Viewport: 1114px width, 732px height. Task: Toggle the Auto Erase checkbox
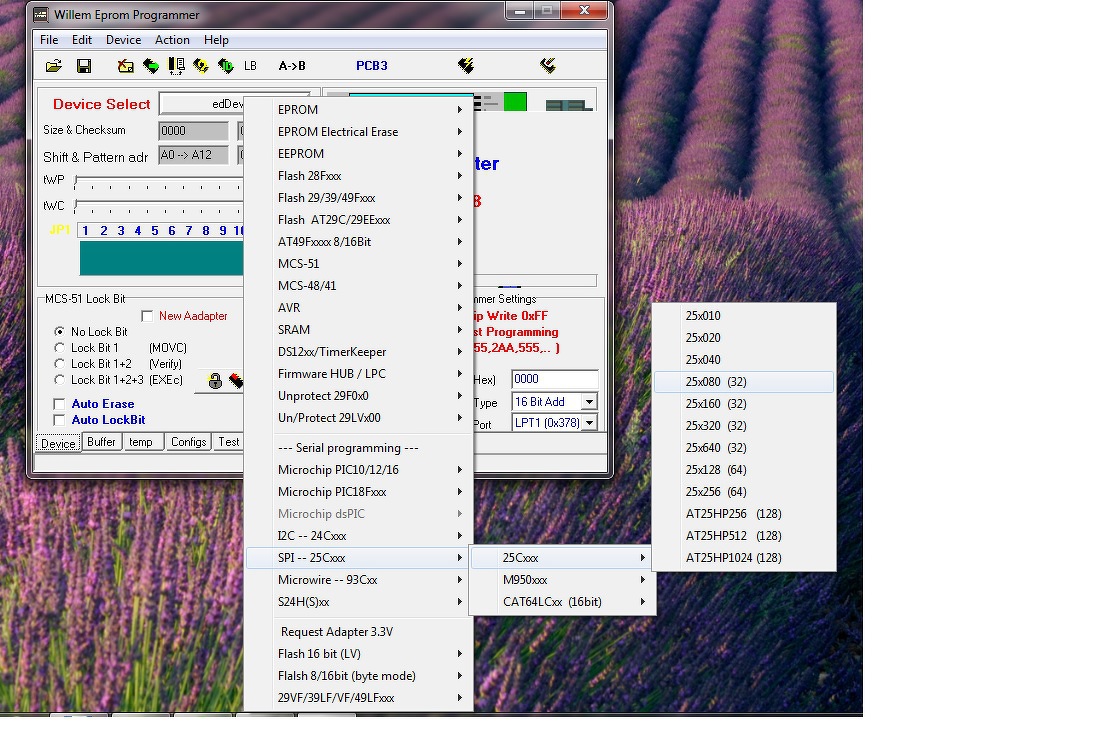click(60, 404)
